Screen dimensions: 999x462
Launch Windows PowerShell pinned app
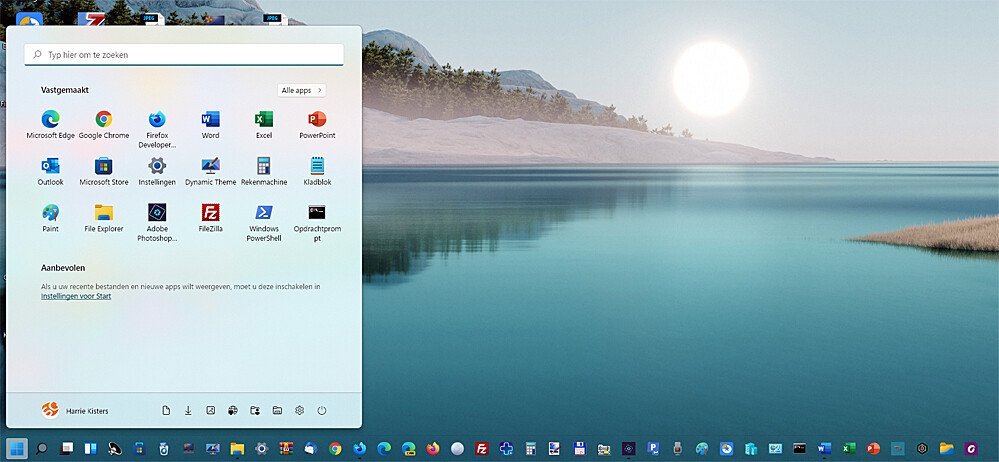coord(264,222)
